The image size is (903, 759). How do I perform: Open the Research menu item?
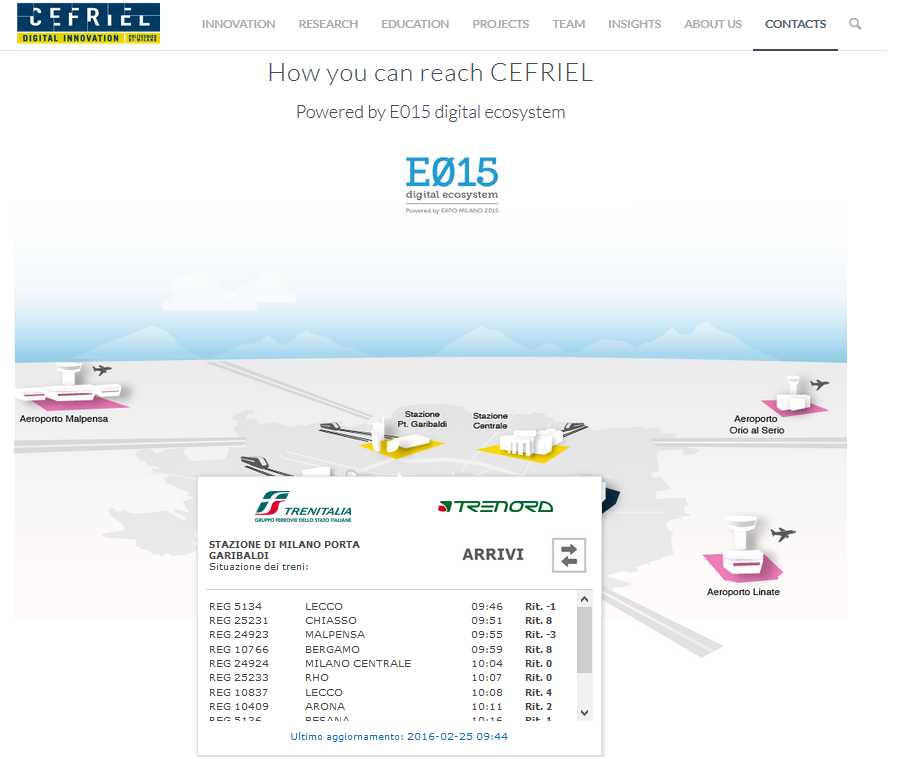coord(328,24)
